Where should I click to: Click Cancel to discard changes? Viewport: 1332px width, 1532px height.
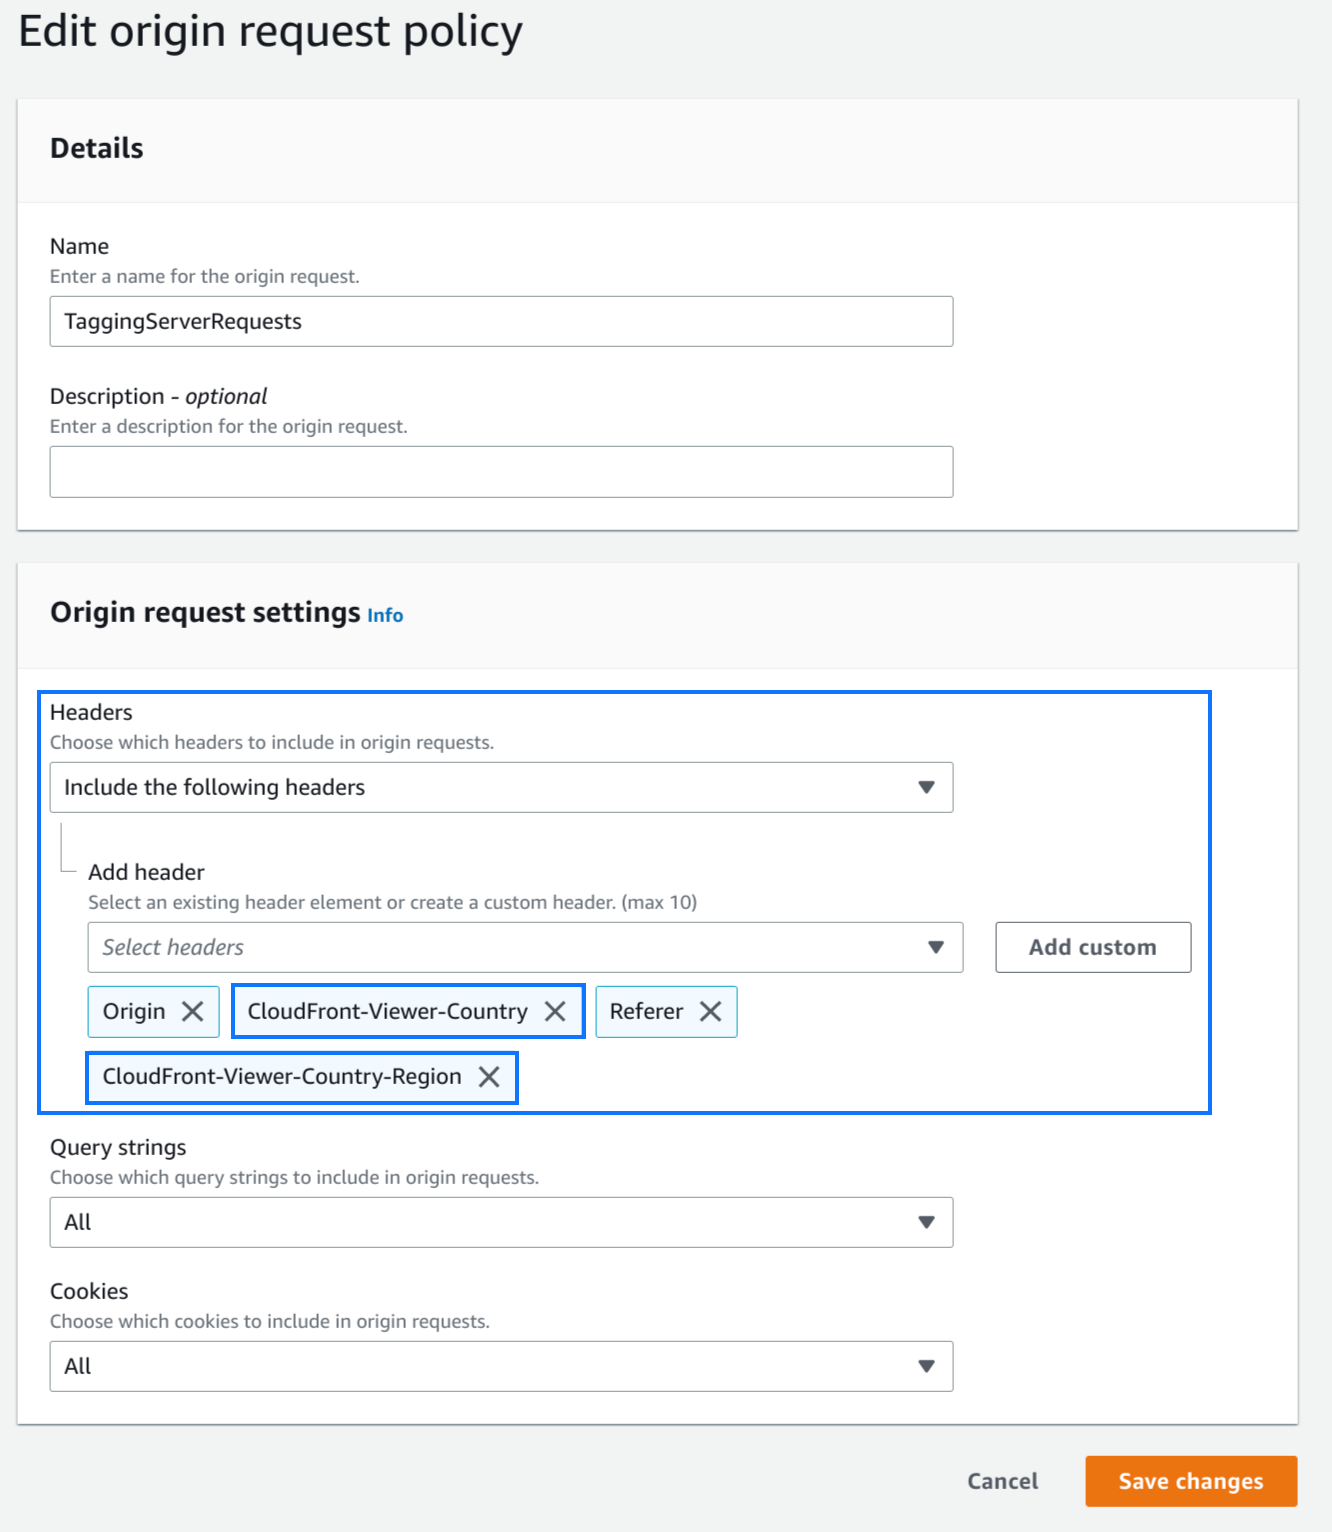pos(1002,1481)
